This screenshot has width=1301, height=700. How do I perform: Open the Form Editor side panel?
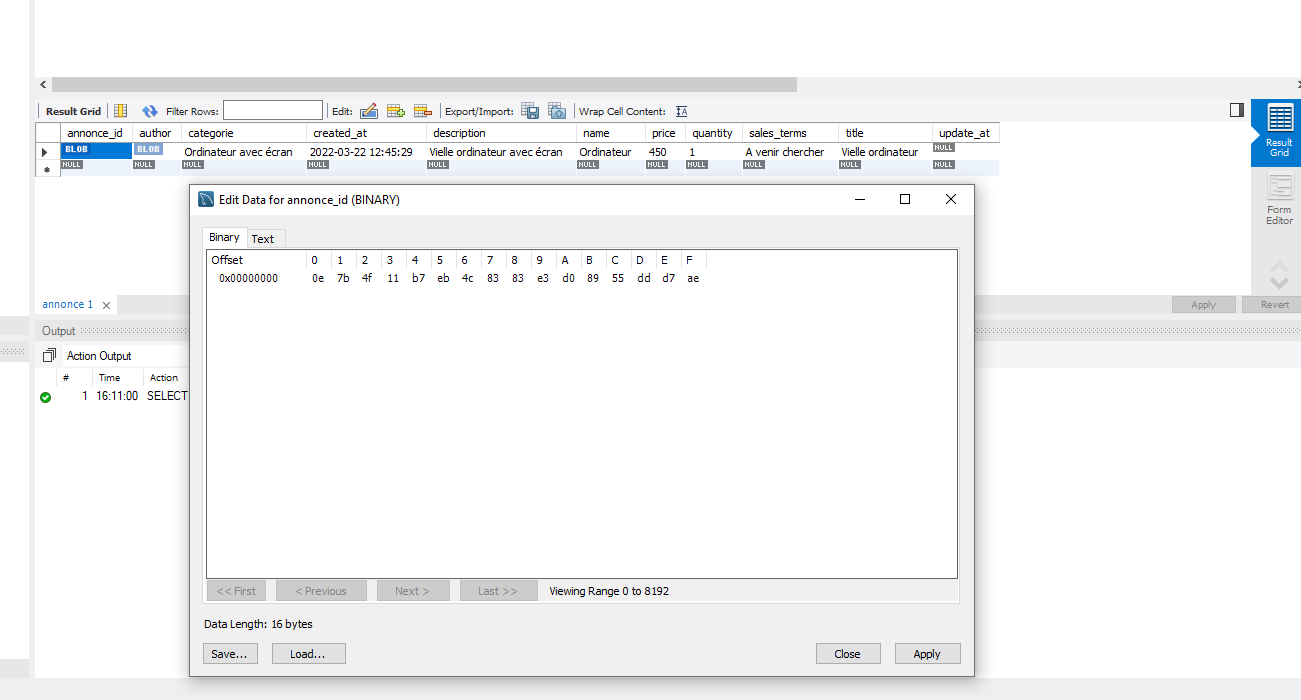(x=1279, y=199)
